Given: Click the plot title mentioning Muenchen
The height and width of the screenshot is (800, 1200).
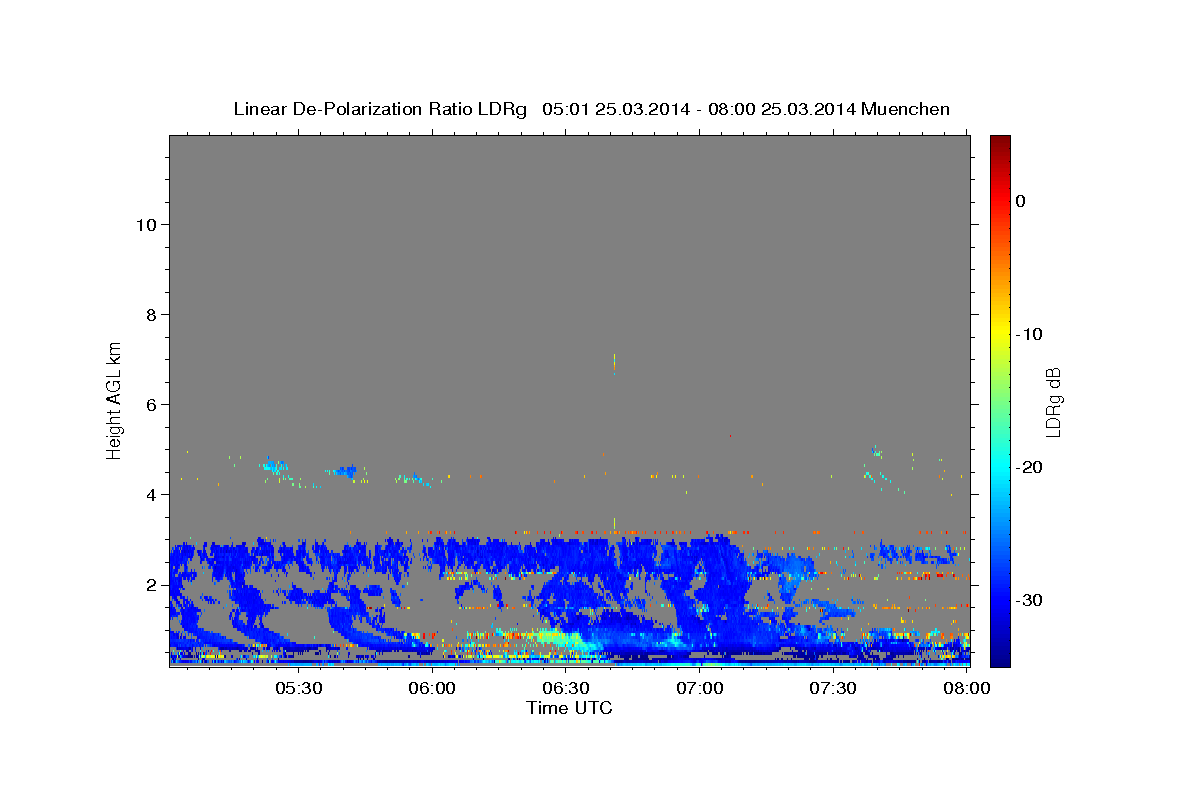Looking at the screenshot, I should point(591,109).
